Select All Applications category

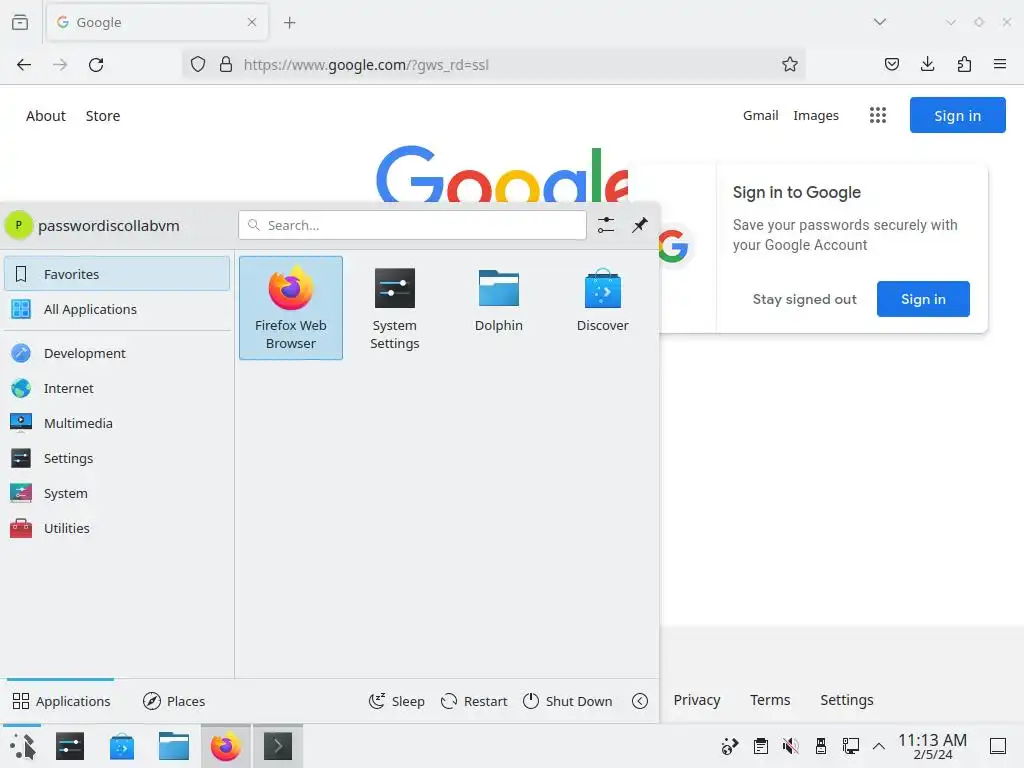tap(117, 309)
